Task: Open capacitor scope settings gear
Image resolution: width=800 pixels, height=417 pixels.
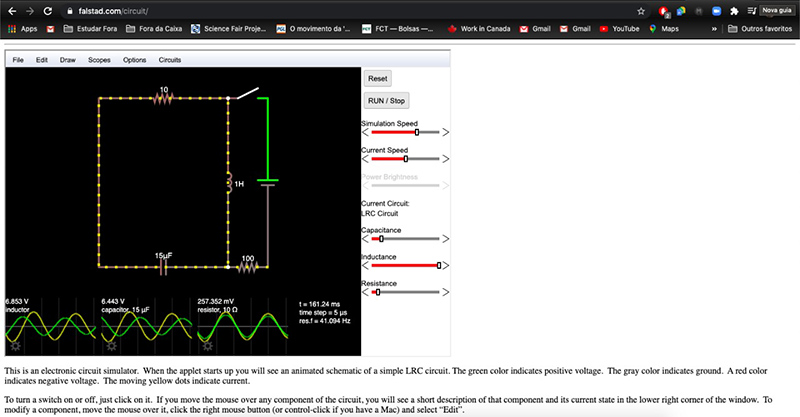Action: (x=111, y=346)
